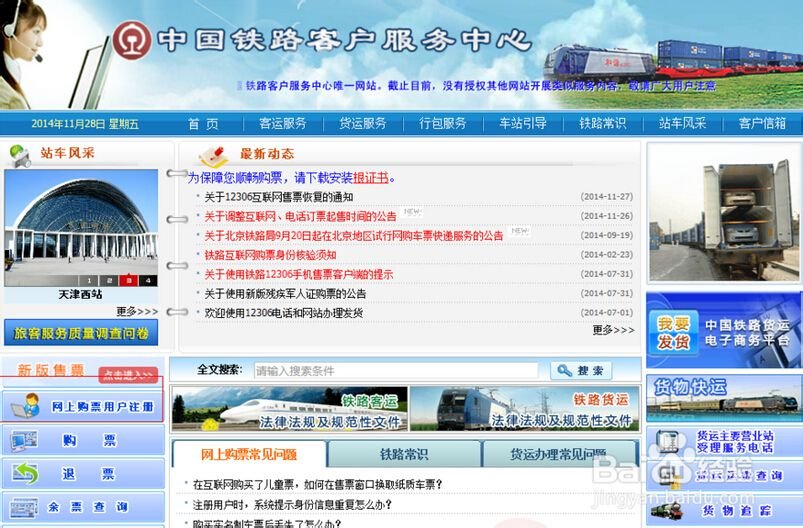Click the 货物追踪 button

click(724, 510)
